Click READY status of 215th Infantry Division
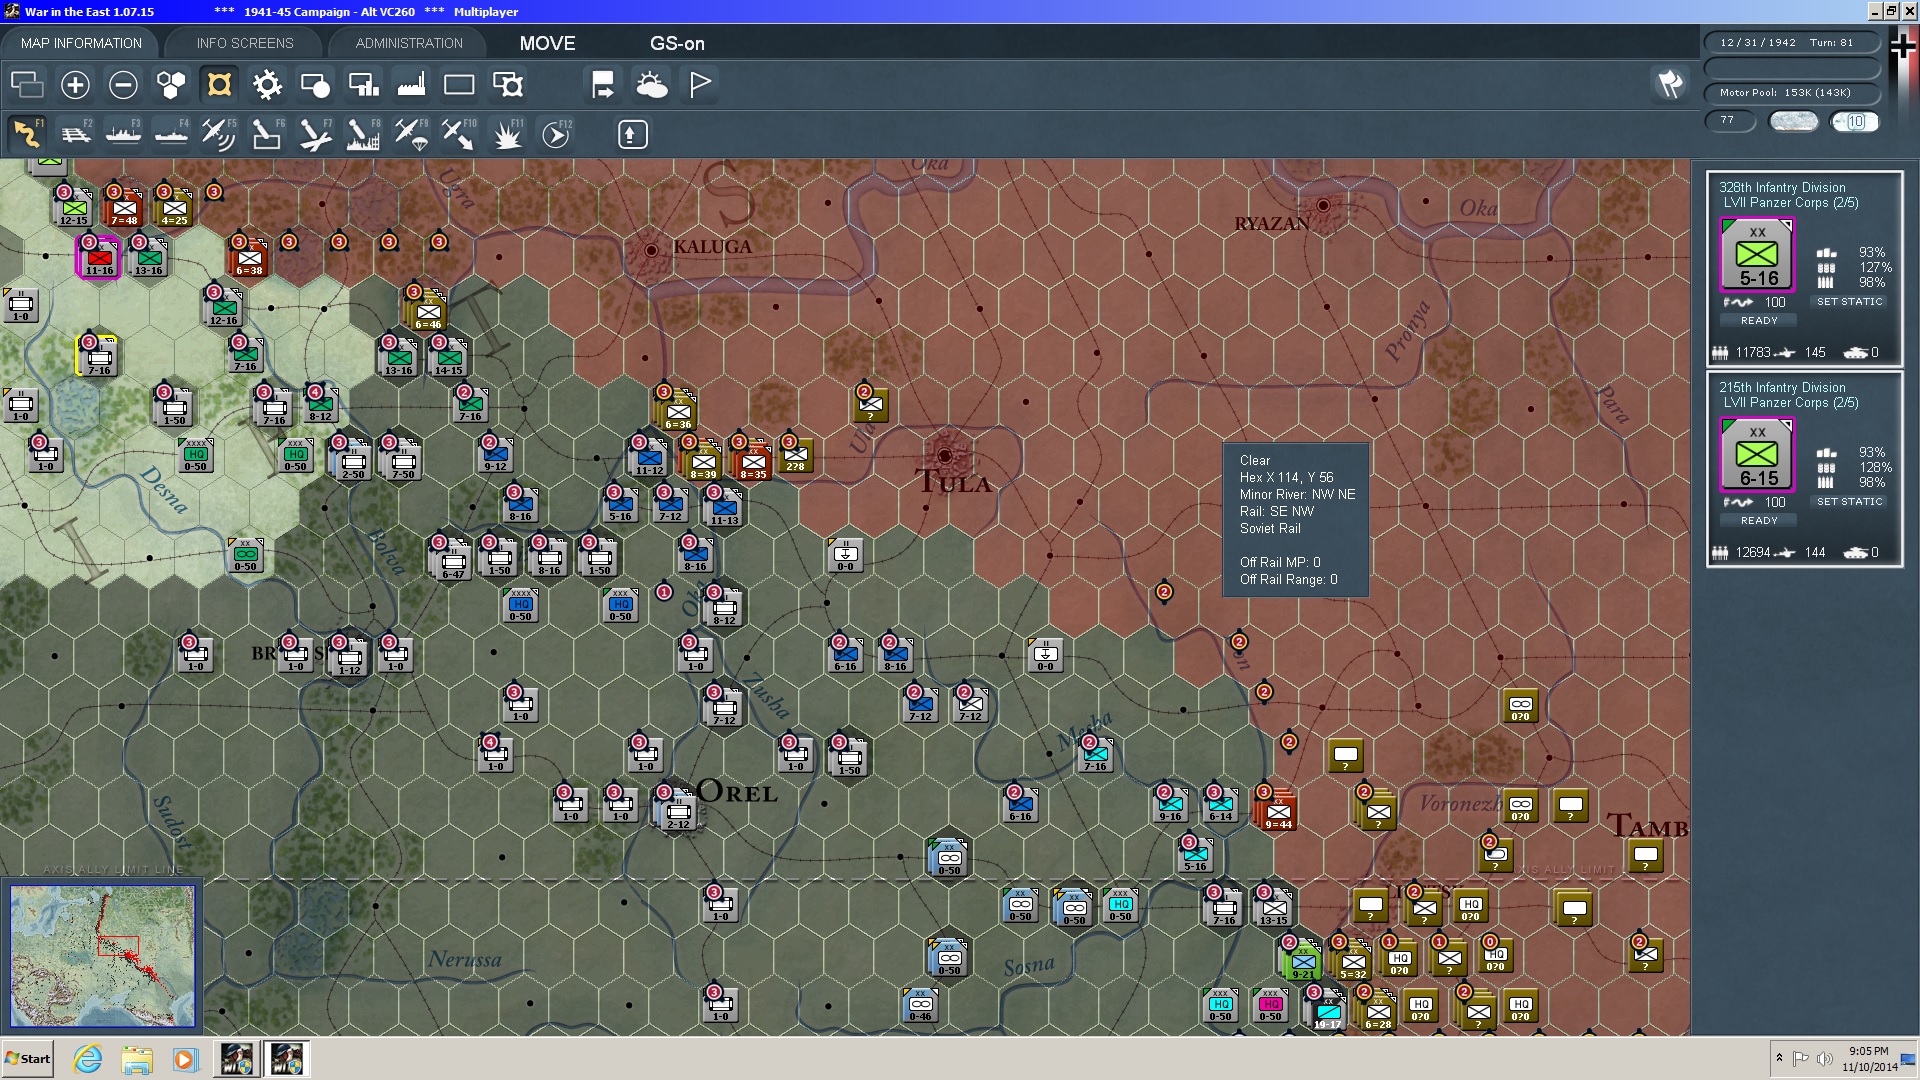This screenshot has height=1080, width=1920. coord(1759,520)
